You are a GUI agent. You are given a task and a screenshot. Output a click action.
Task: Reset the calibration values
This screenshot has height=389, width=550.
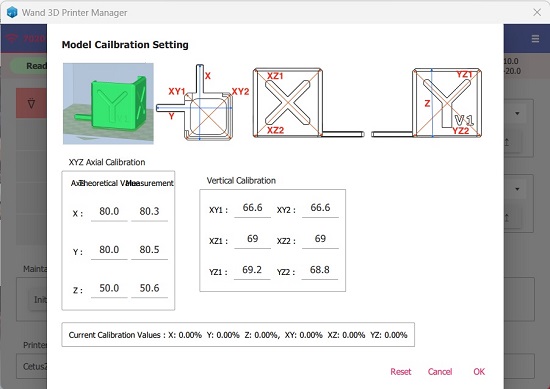[x=401, y=372]
